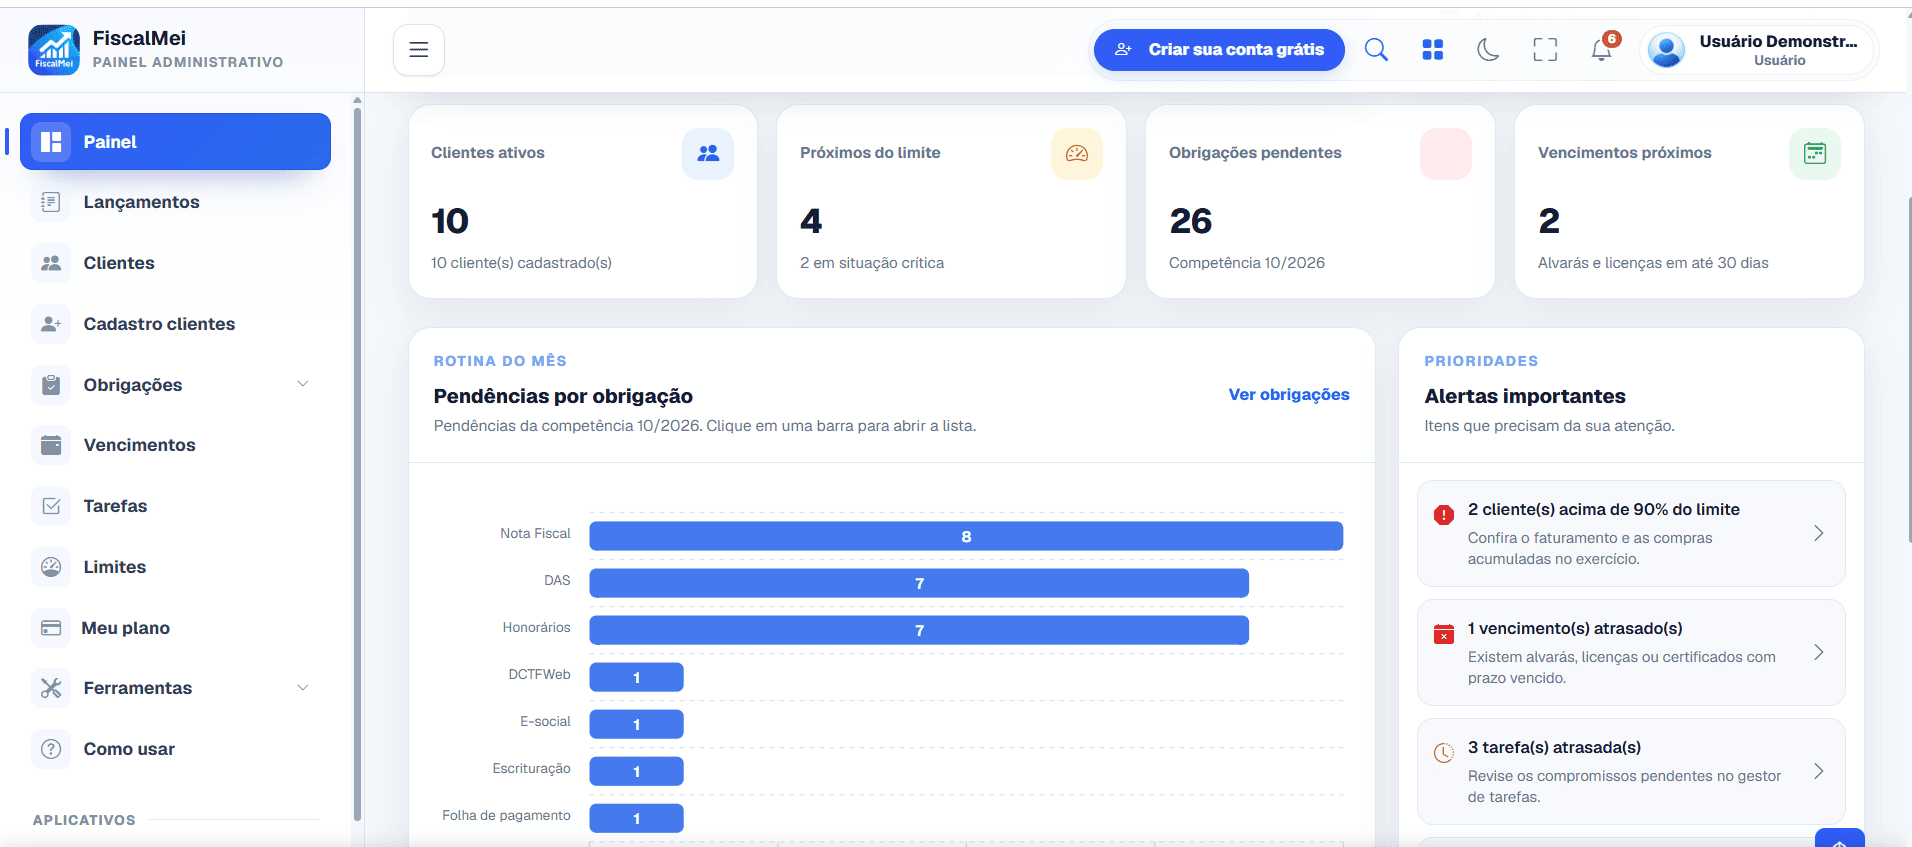Click the FiscalMei logo icon
This screenshot has width=1912, height=847.
pos(54,50)
